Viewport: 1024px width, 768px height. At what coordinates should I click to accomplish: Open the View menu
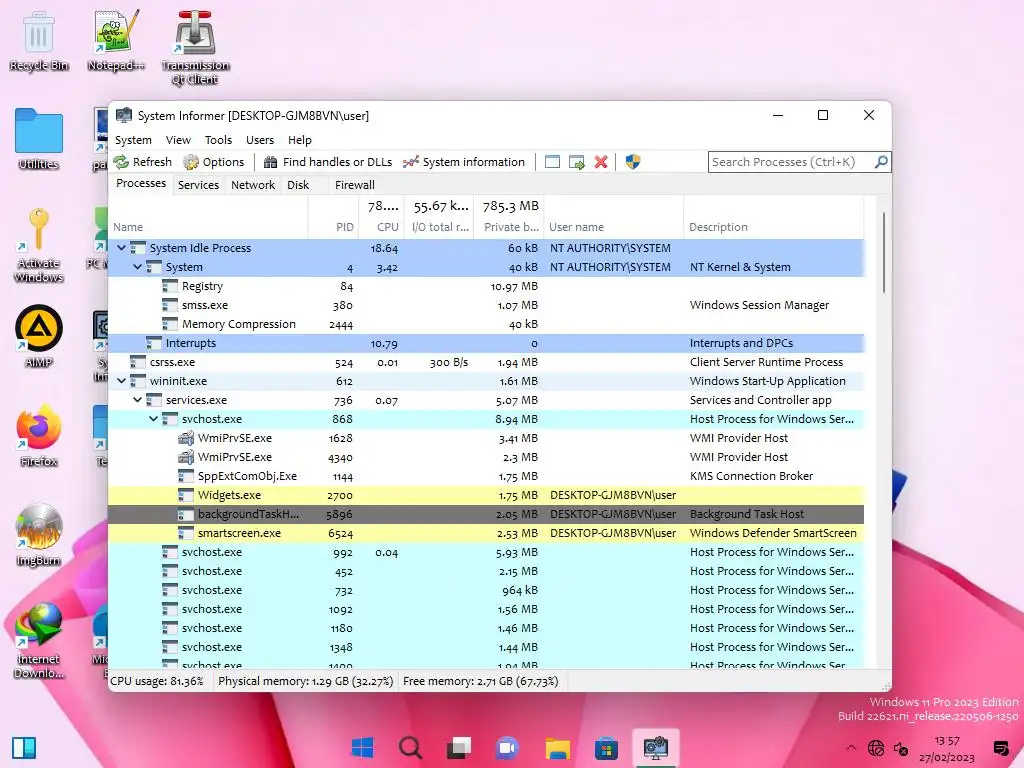[x=178, y=140]
